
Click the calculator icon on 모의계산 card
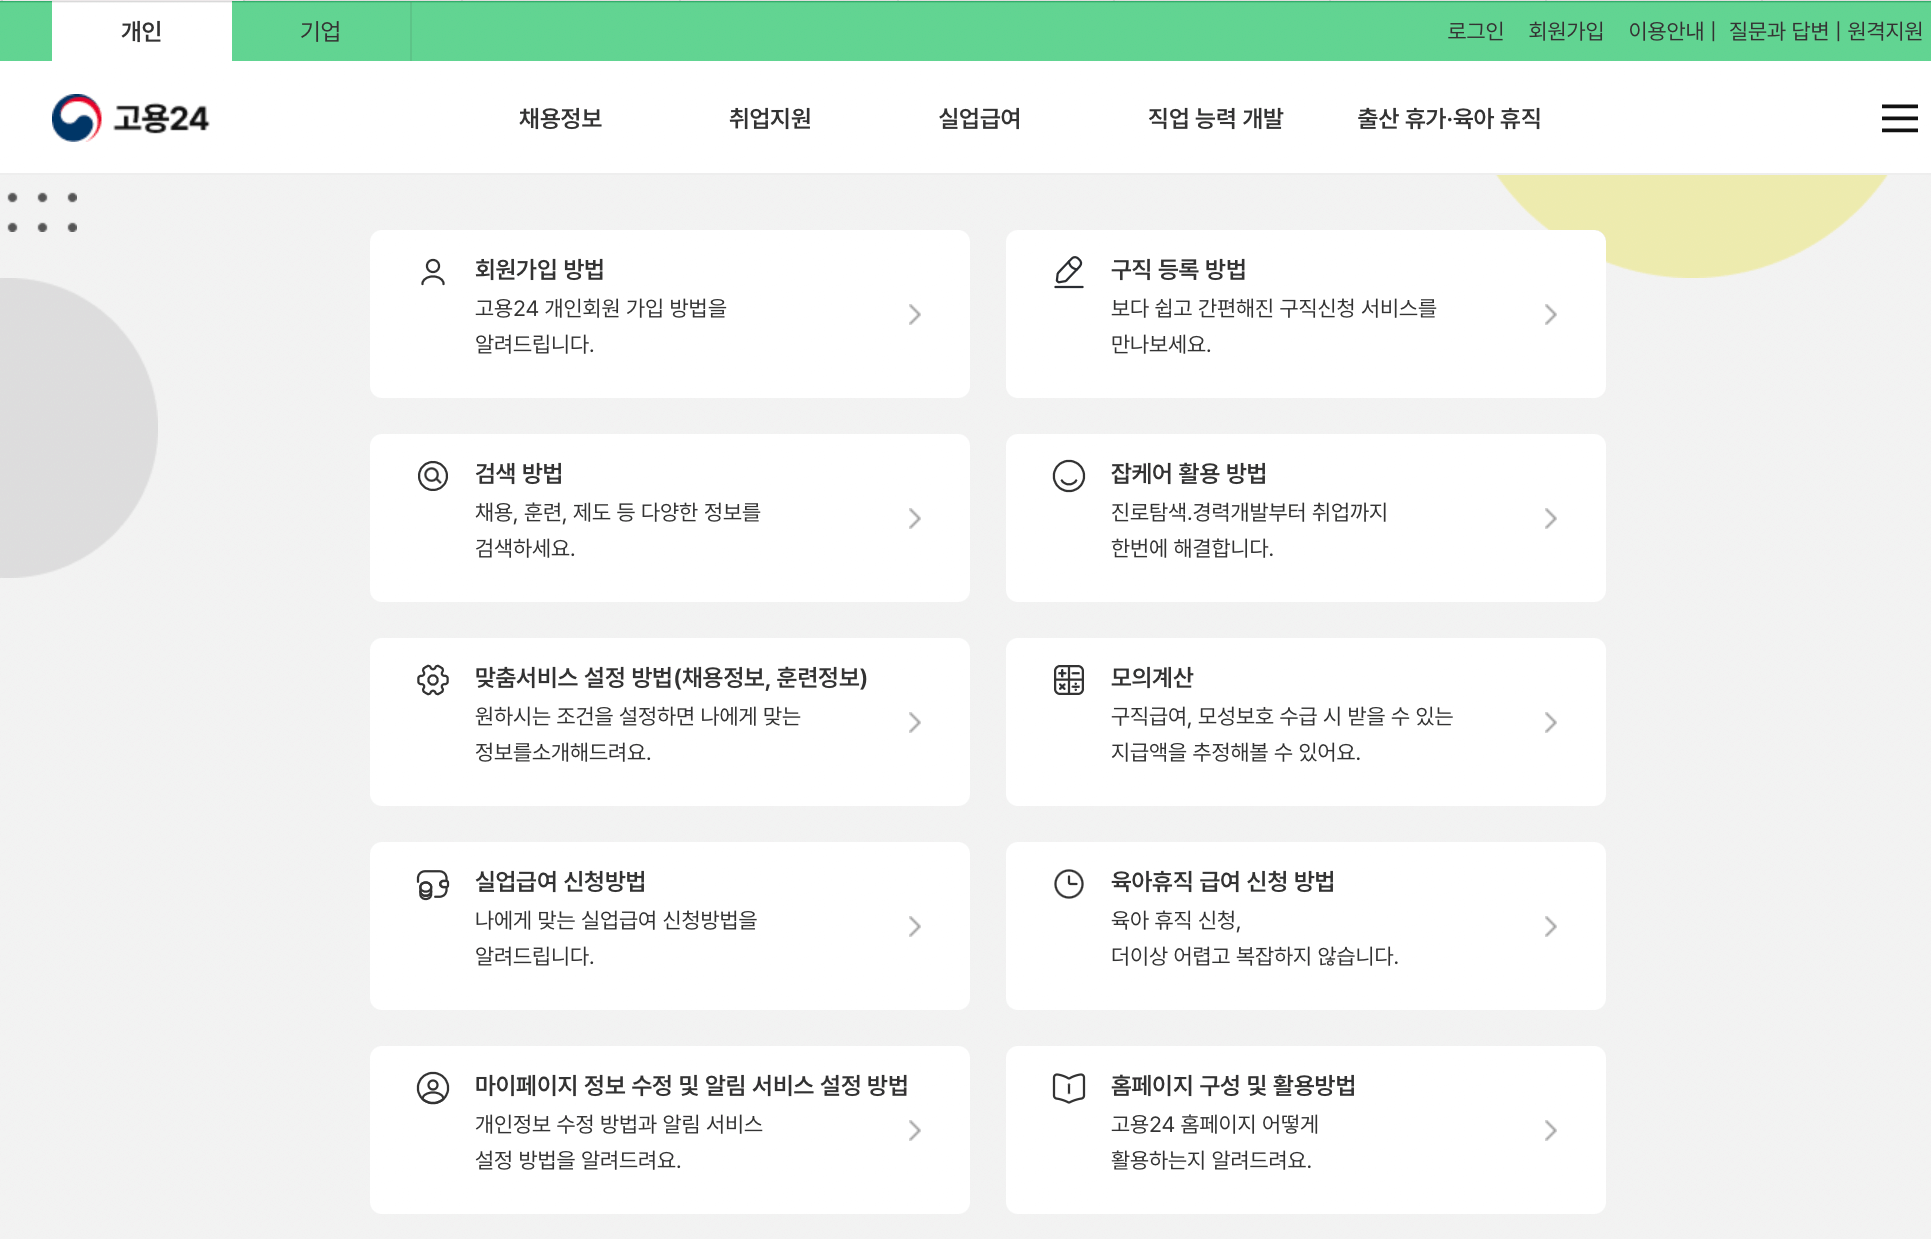pos(1068,679)
